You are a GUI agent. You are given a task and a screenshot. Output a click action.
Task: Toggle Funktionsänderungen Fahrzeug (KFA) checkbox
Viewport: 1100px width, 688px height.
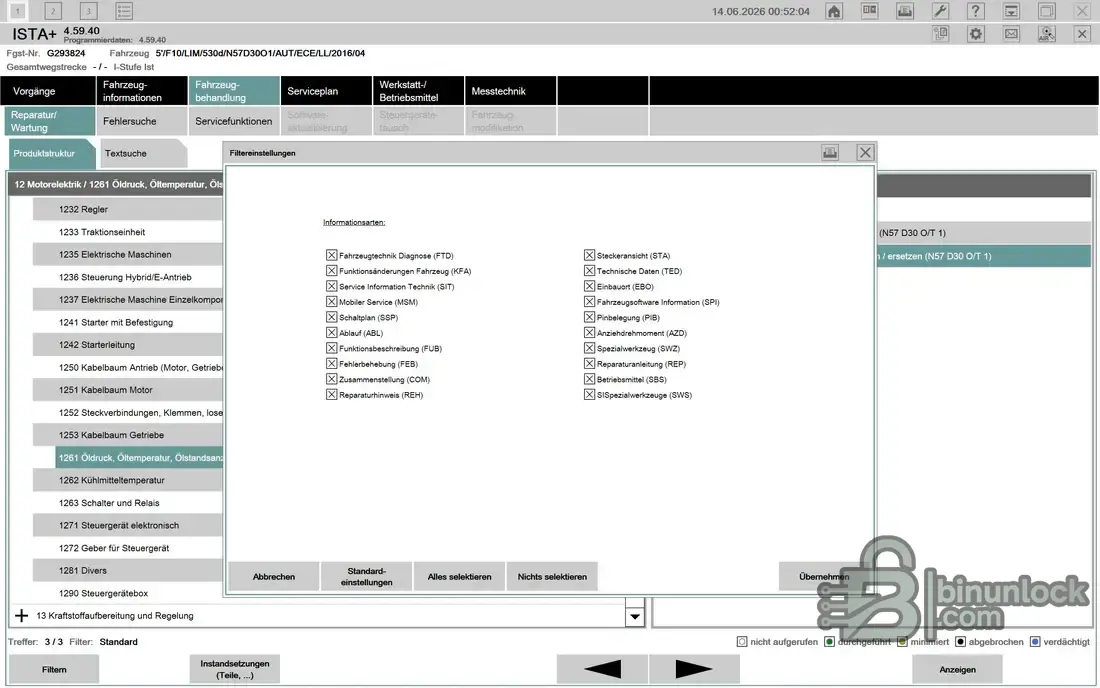[x=331, y=271]
